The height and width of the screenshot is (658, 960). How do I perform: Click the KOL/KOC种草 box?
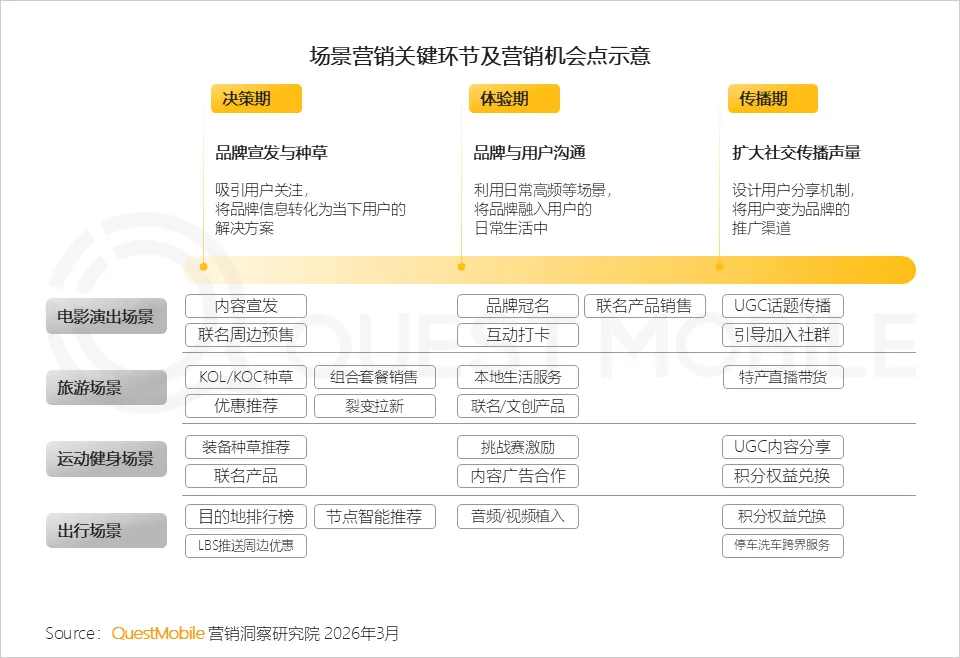[246, 377]
